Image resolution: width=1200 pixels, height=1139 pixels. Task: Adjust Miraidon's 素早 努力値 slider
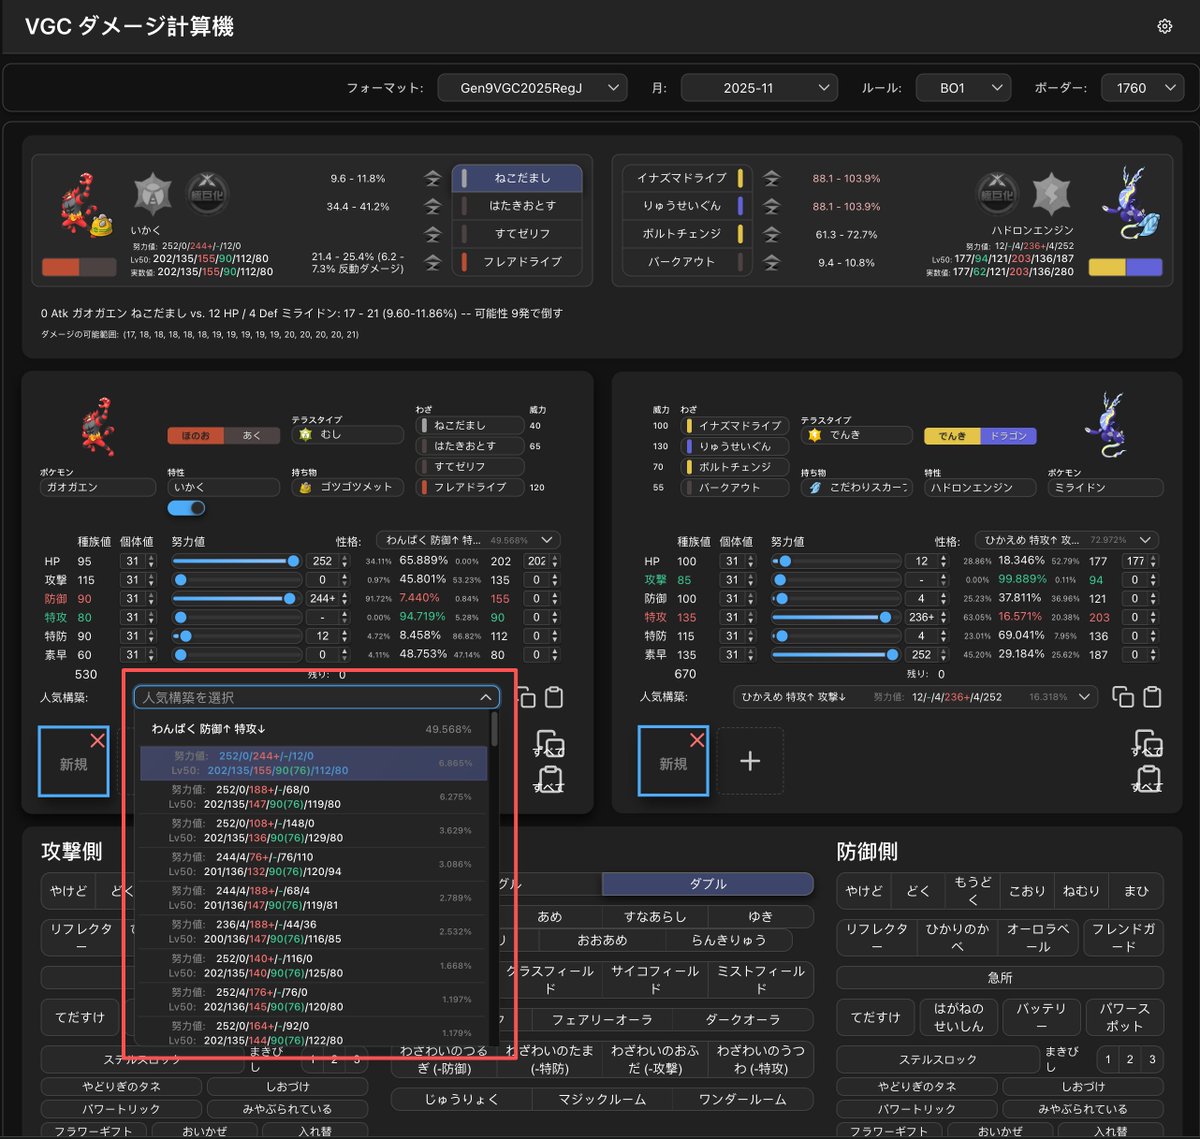click(x=836, y=655)
